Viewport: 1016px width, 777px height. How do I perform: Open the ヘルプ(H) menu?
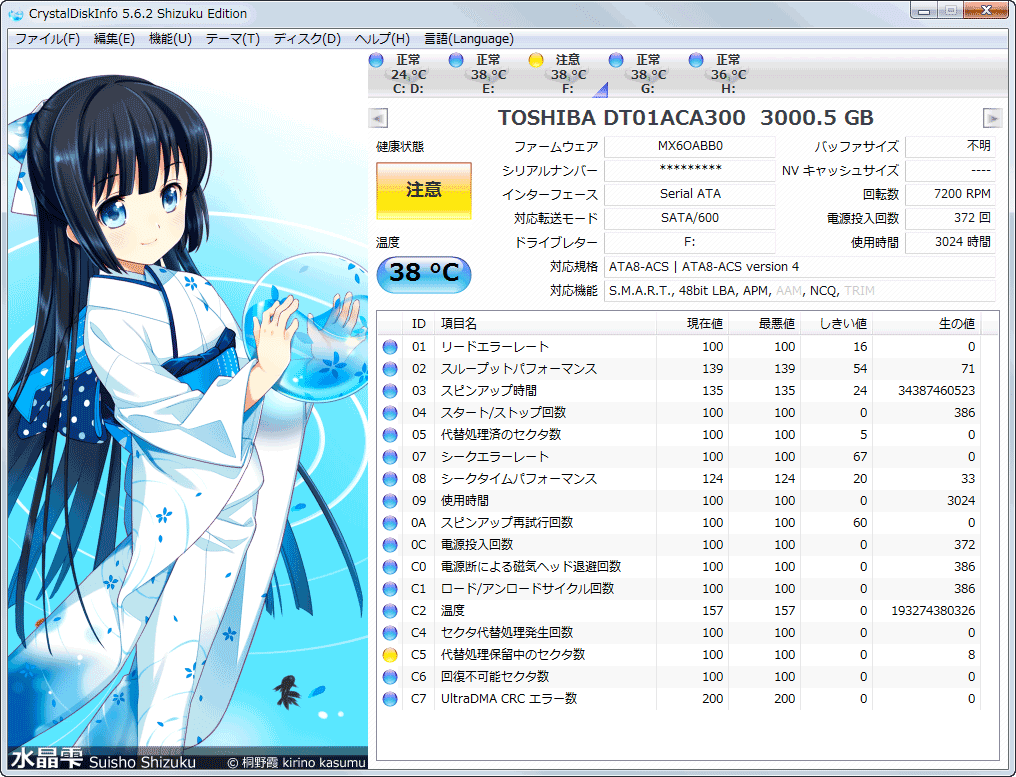[382, 39]
